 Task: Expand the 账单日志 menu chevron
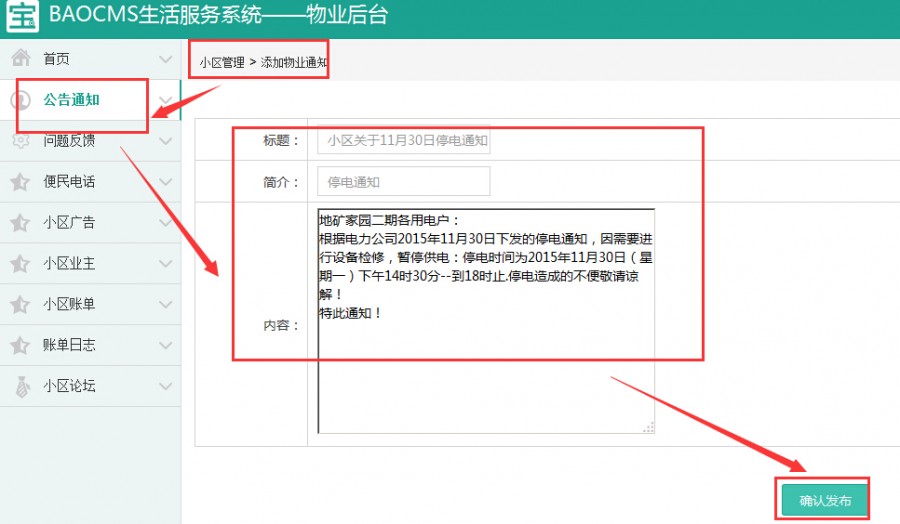tap(165, 346)
